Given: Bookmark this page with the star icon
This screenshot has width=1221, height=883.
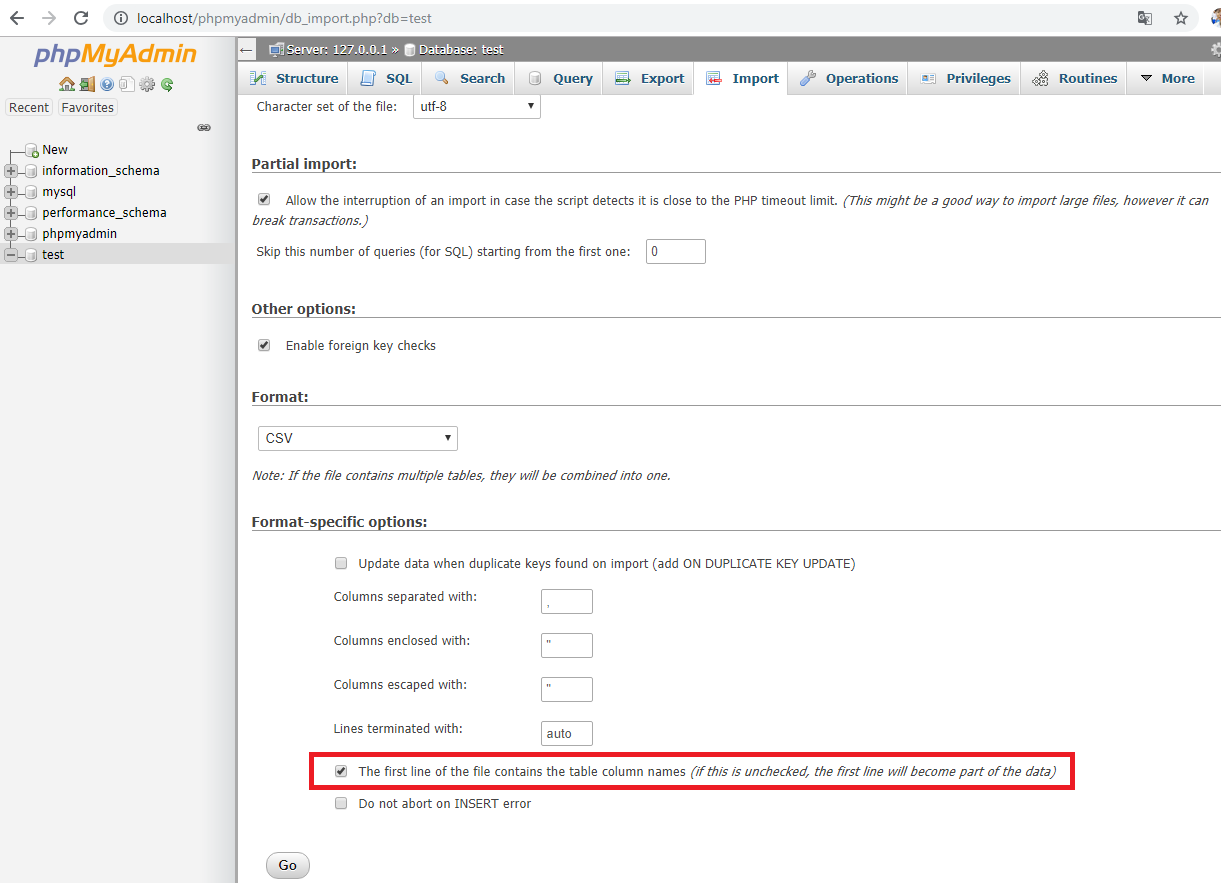Looking at the screenshot, I should click(x=1181, y=18).
